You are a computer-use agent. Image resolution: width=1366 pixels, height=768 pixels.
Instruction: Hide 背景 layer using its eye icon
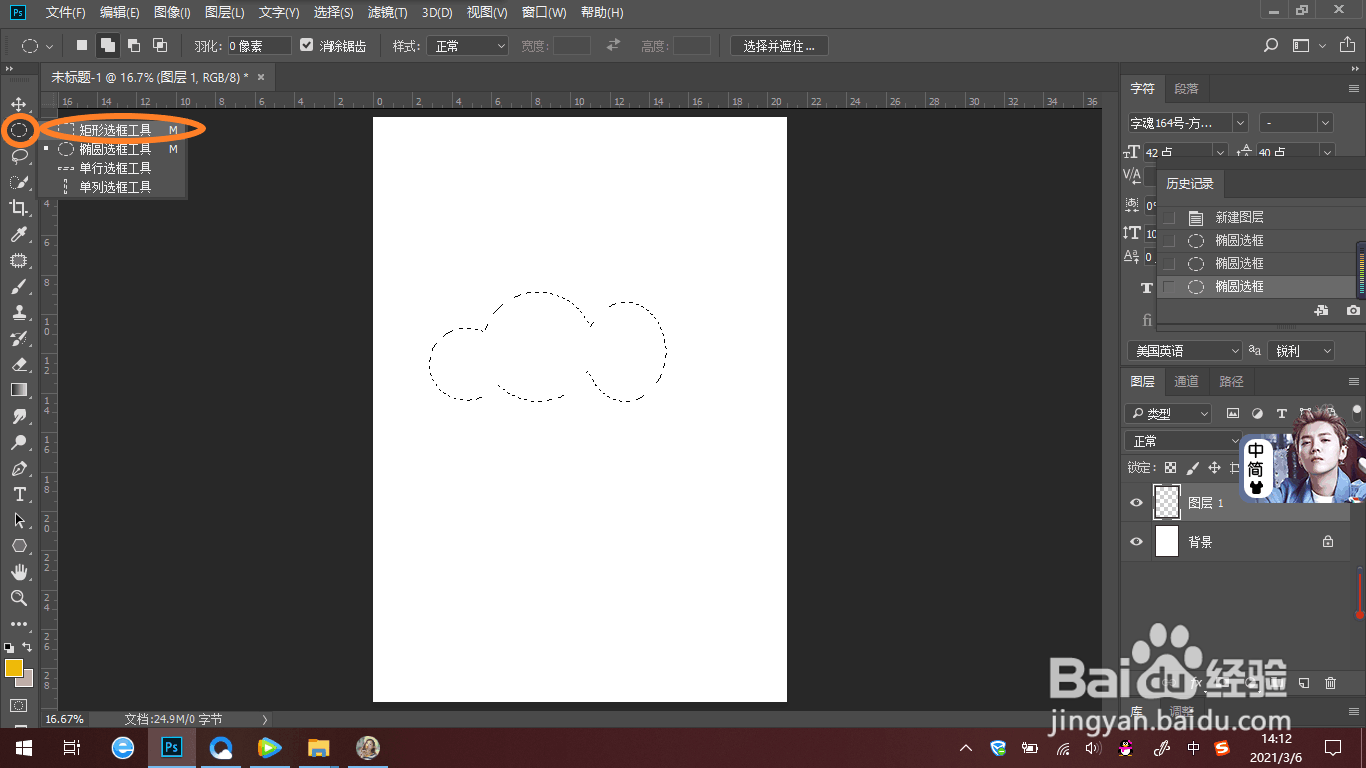(x=1136, y=542)
